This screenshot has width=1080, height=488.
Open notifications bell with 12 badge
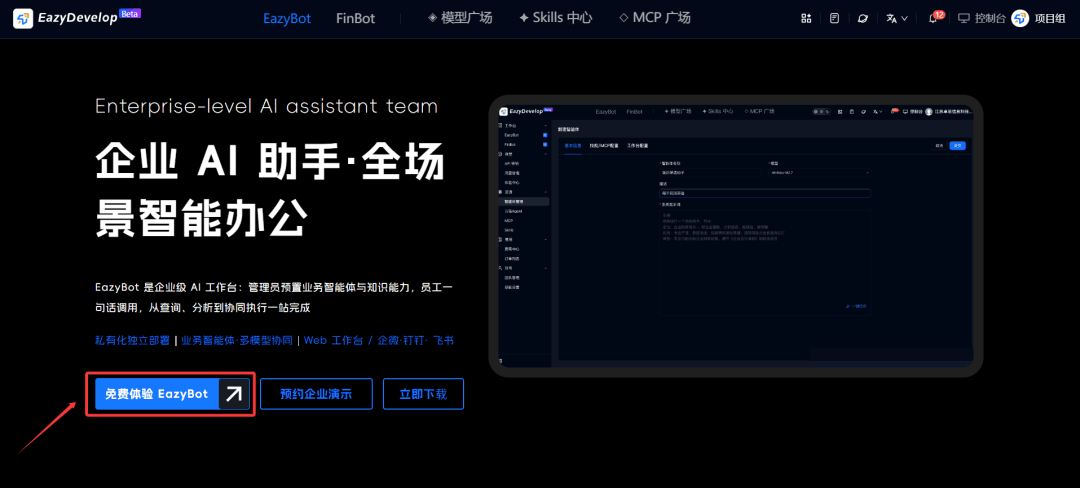pos(934,18)
